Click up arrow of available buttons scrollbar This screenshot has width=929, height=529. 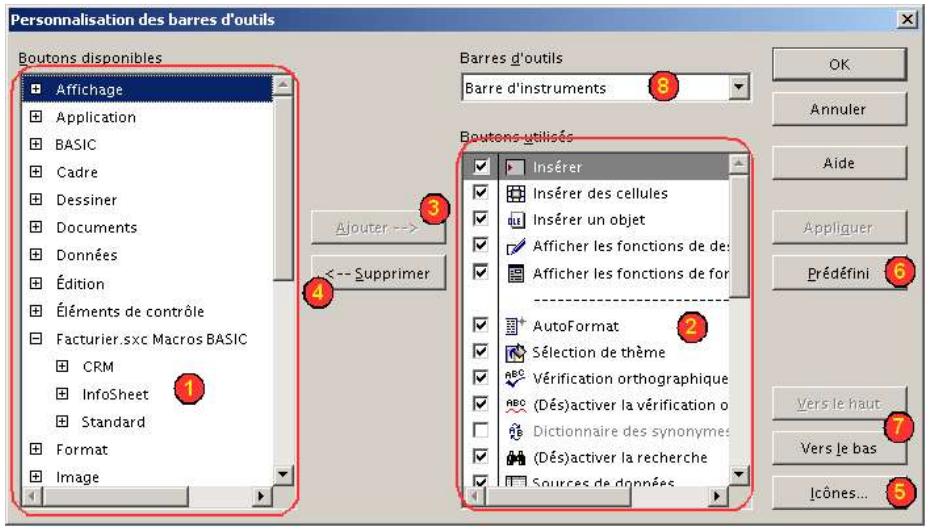283,85
